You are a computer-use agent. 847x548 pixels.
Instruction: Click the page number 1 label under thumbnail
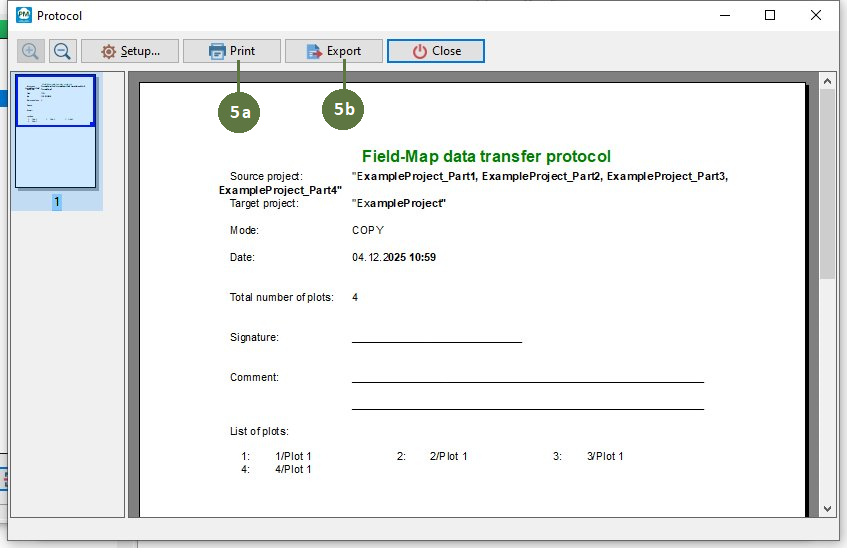pos(57,202)
